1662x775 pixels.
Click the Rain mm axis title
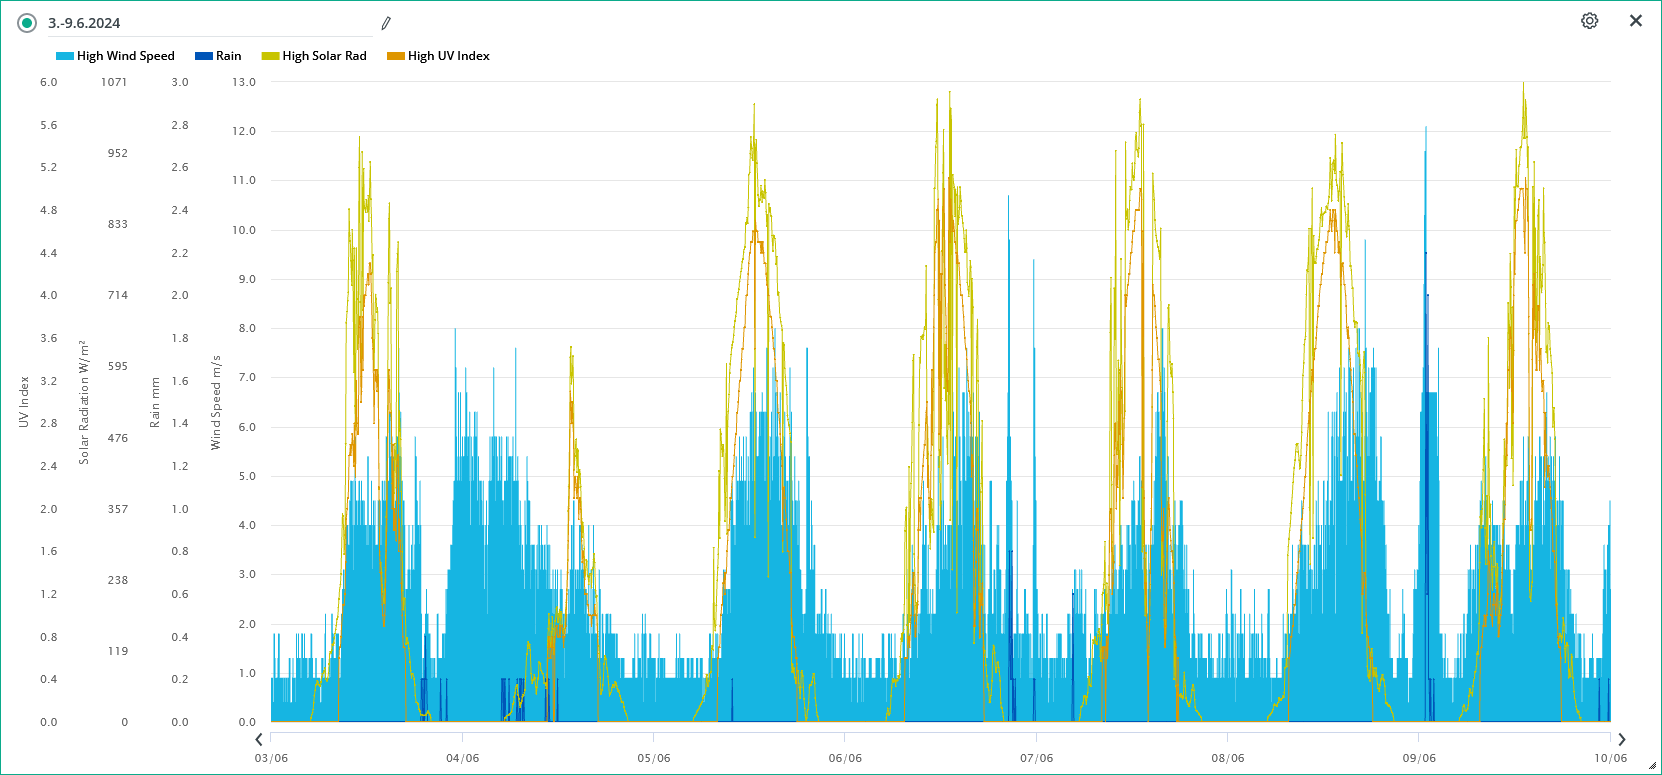coord(155,402)
